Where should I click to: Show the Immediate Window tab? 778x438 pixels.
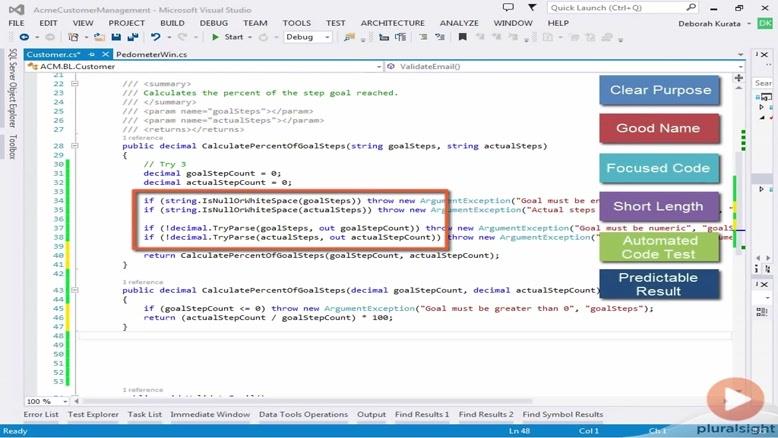(x=210, y=414)
